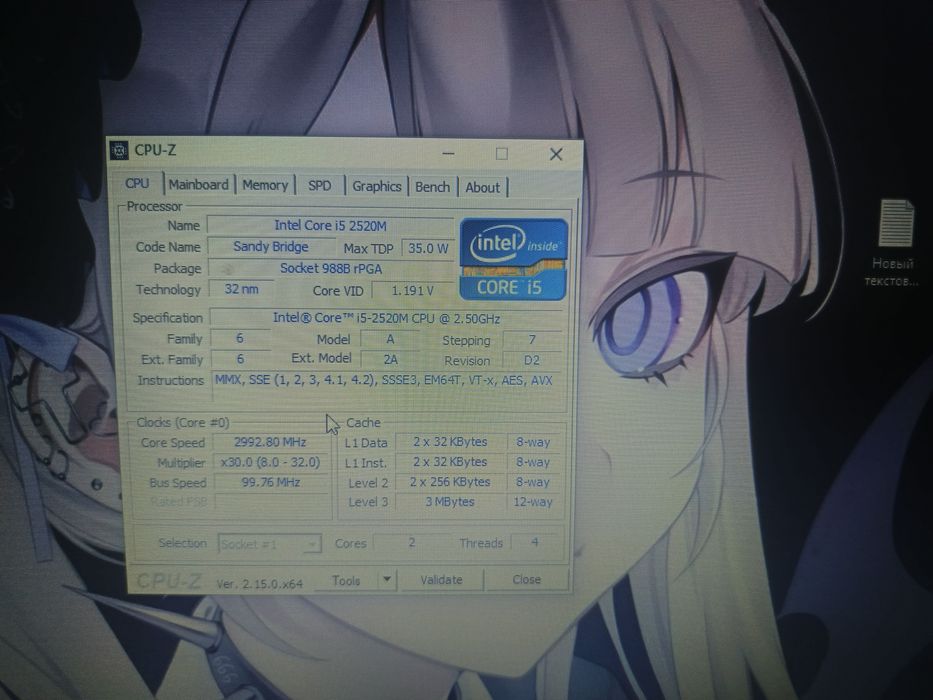
Task: Click the Level 2 value 2 x 256 KBytes
Action: 450,482
